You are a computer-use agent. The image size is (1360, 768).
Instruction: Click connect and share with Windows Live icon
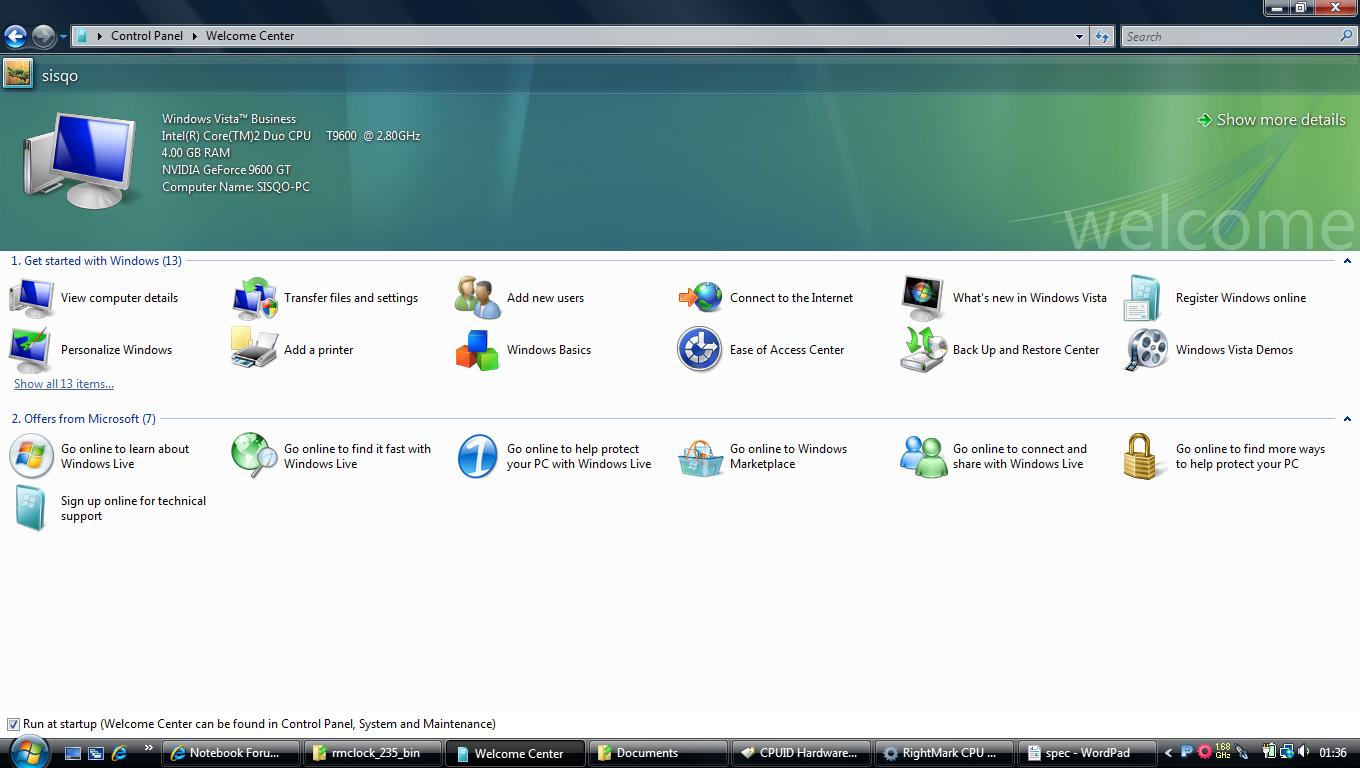point(923,456)
